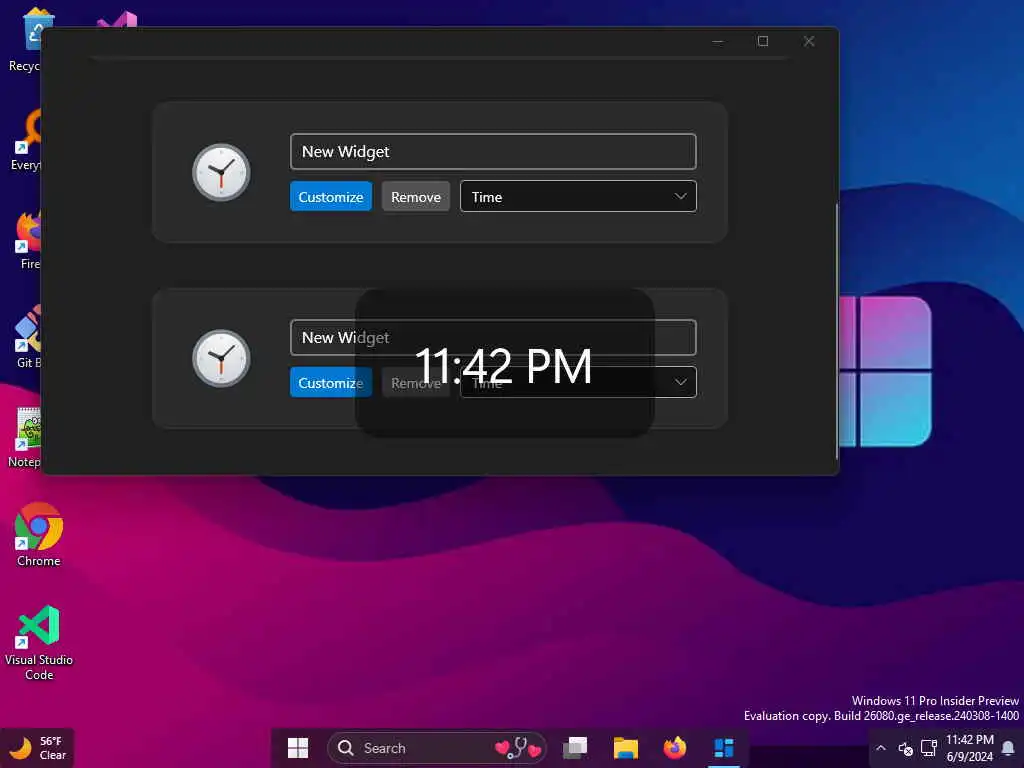1024x768 pixels.
Task: Select the Everything desktop shortcut
Action: [x=25, y=140]
